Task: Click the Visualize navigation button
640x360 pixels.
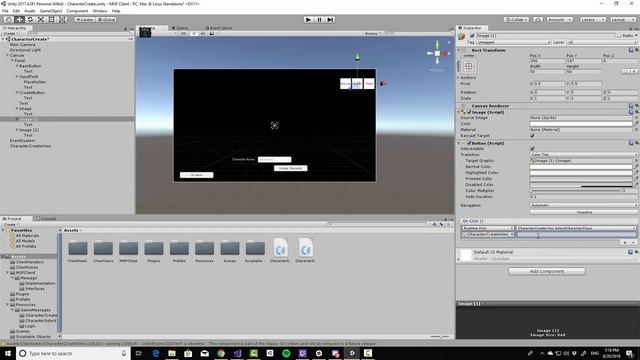Action: click(x=584, y=212)
